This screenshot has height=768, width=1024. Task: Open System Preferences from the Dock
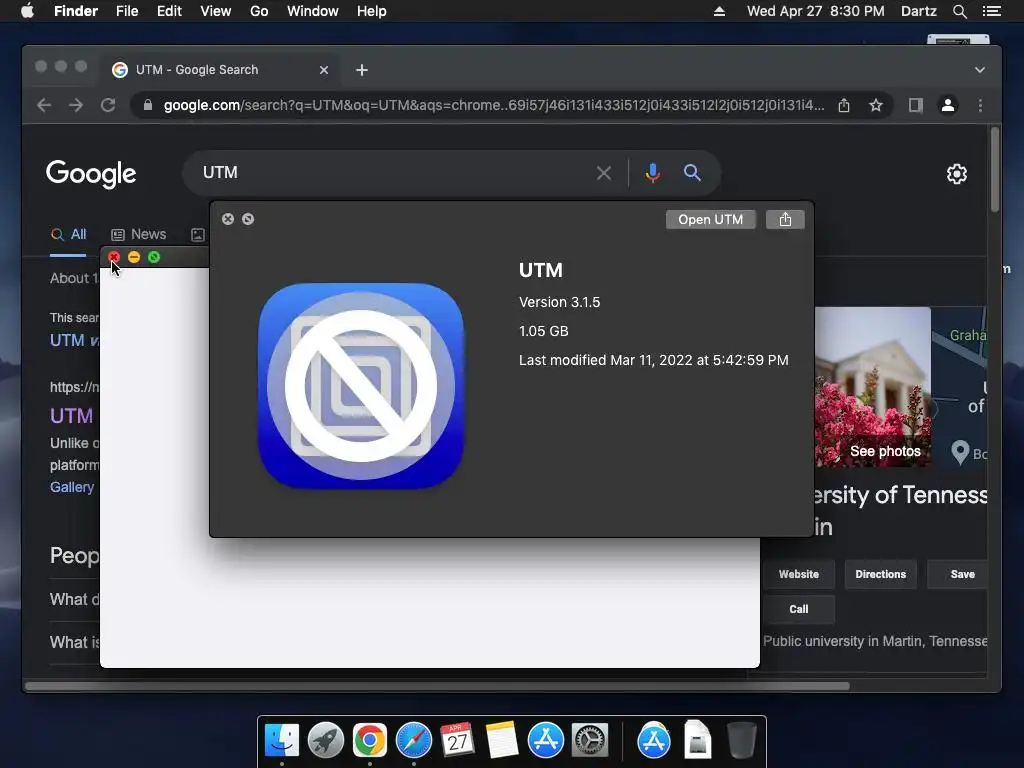coord(590,740)
